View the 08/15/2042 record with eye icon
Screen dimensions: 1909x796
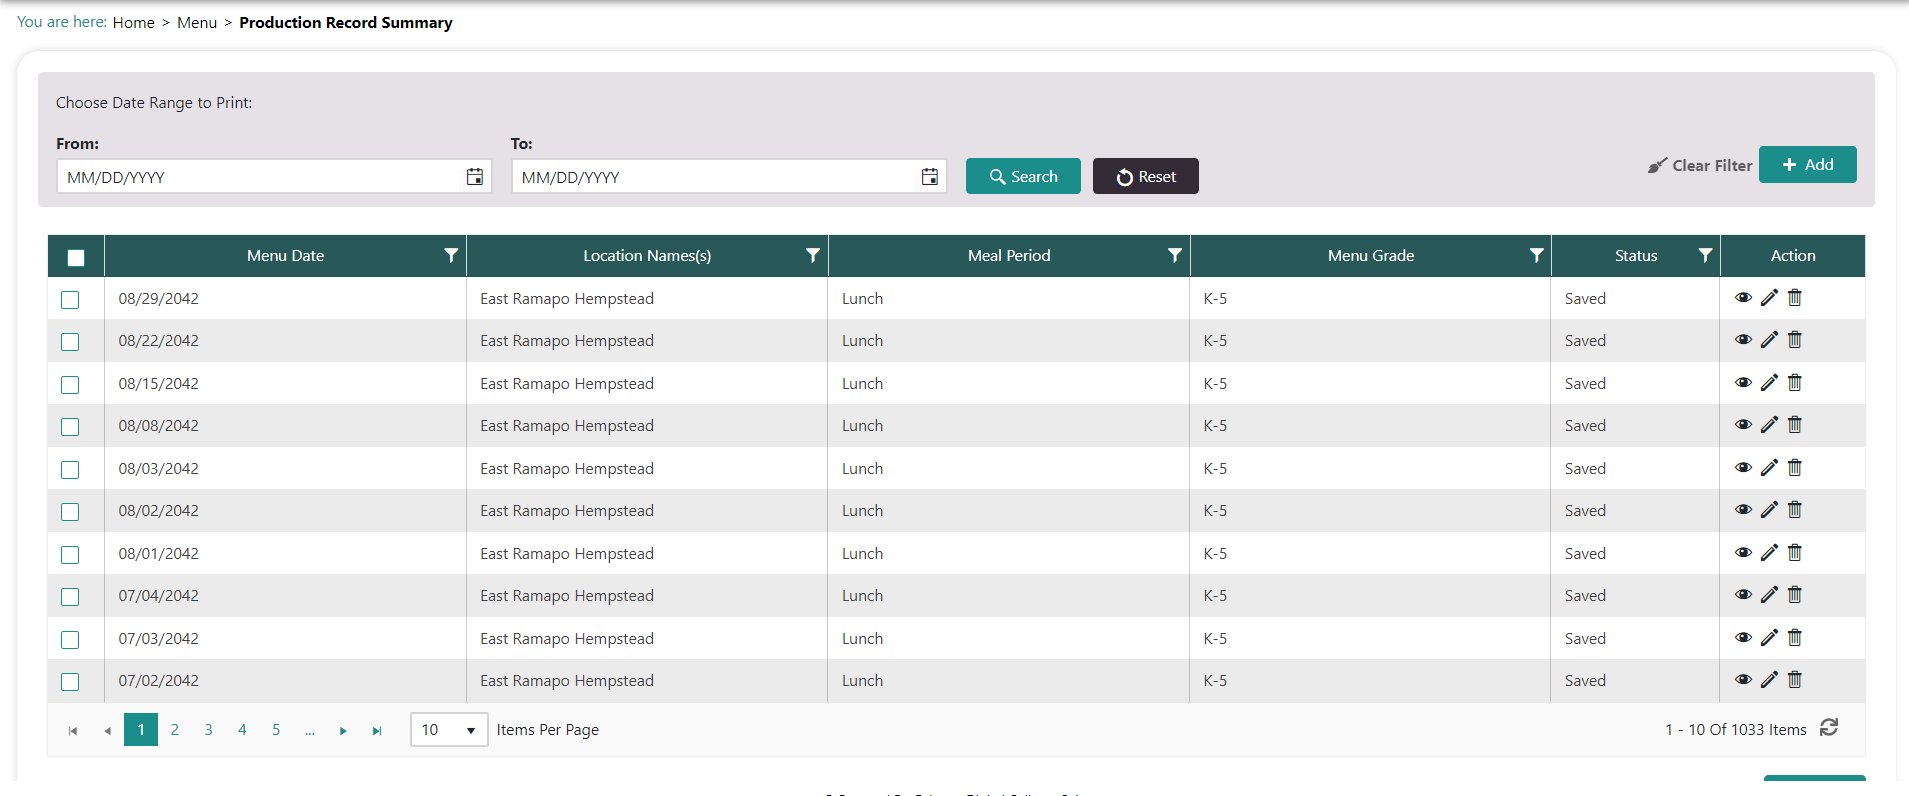pos(1743,383)
